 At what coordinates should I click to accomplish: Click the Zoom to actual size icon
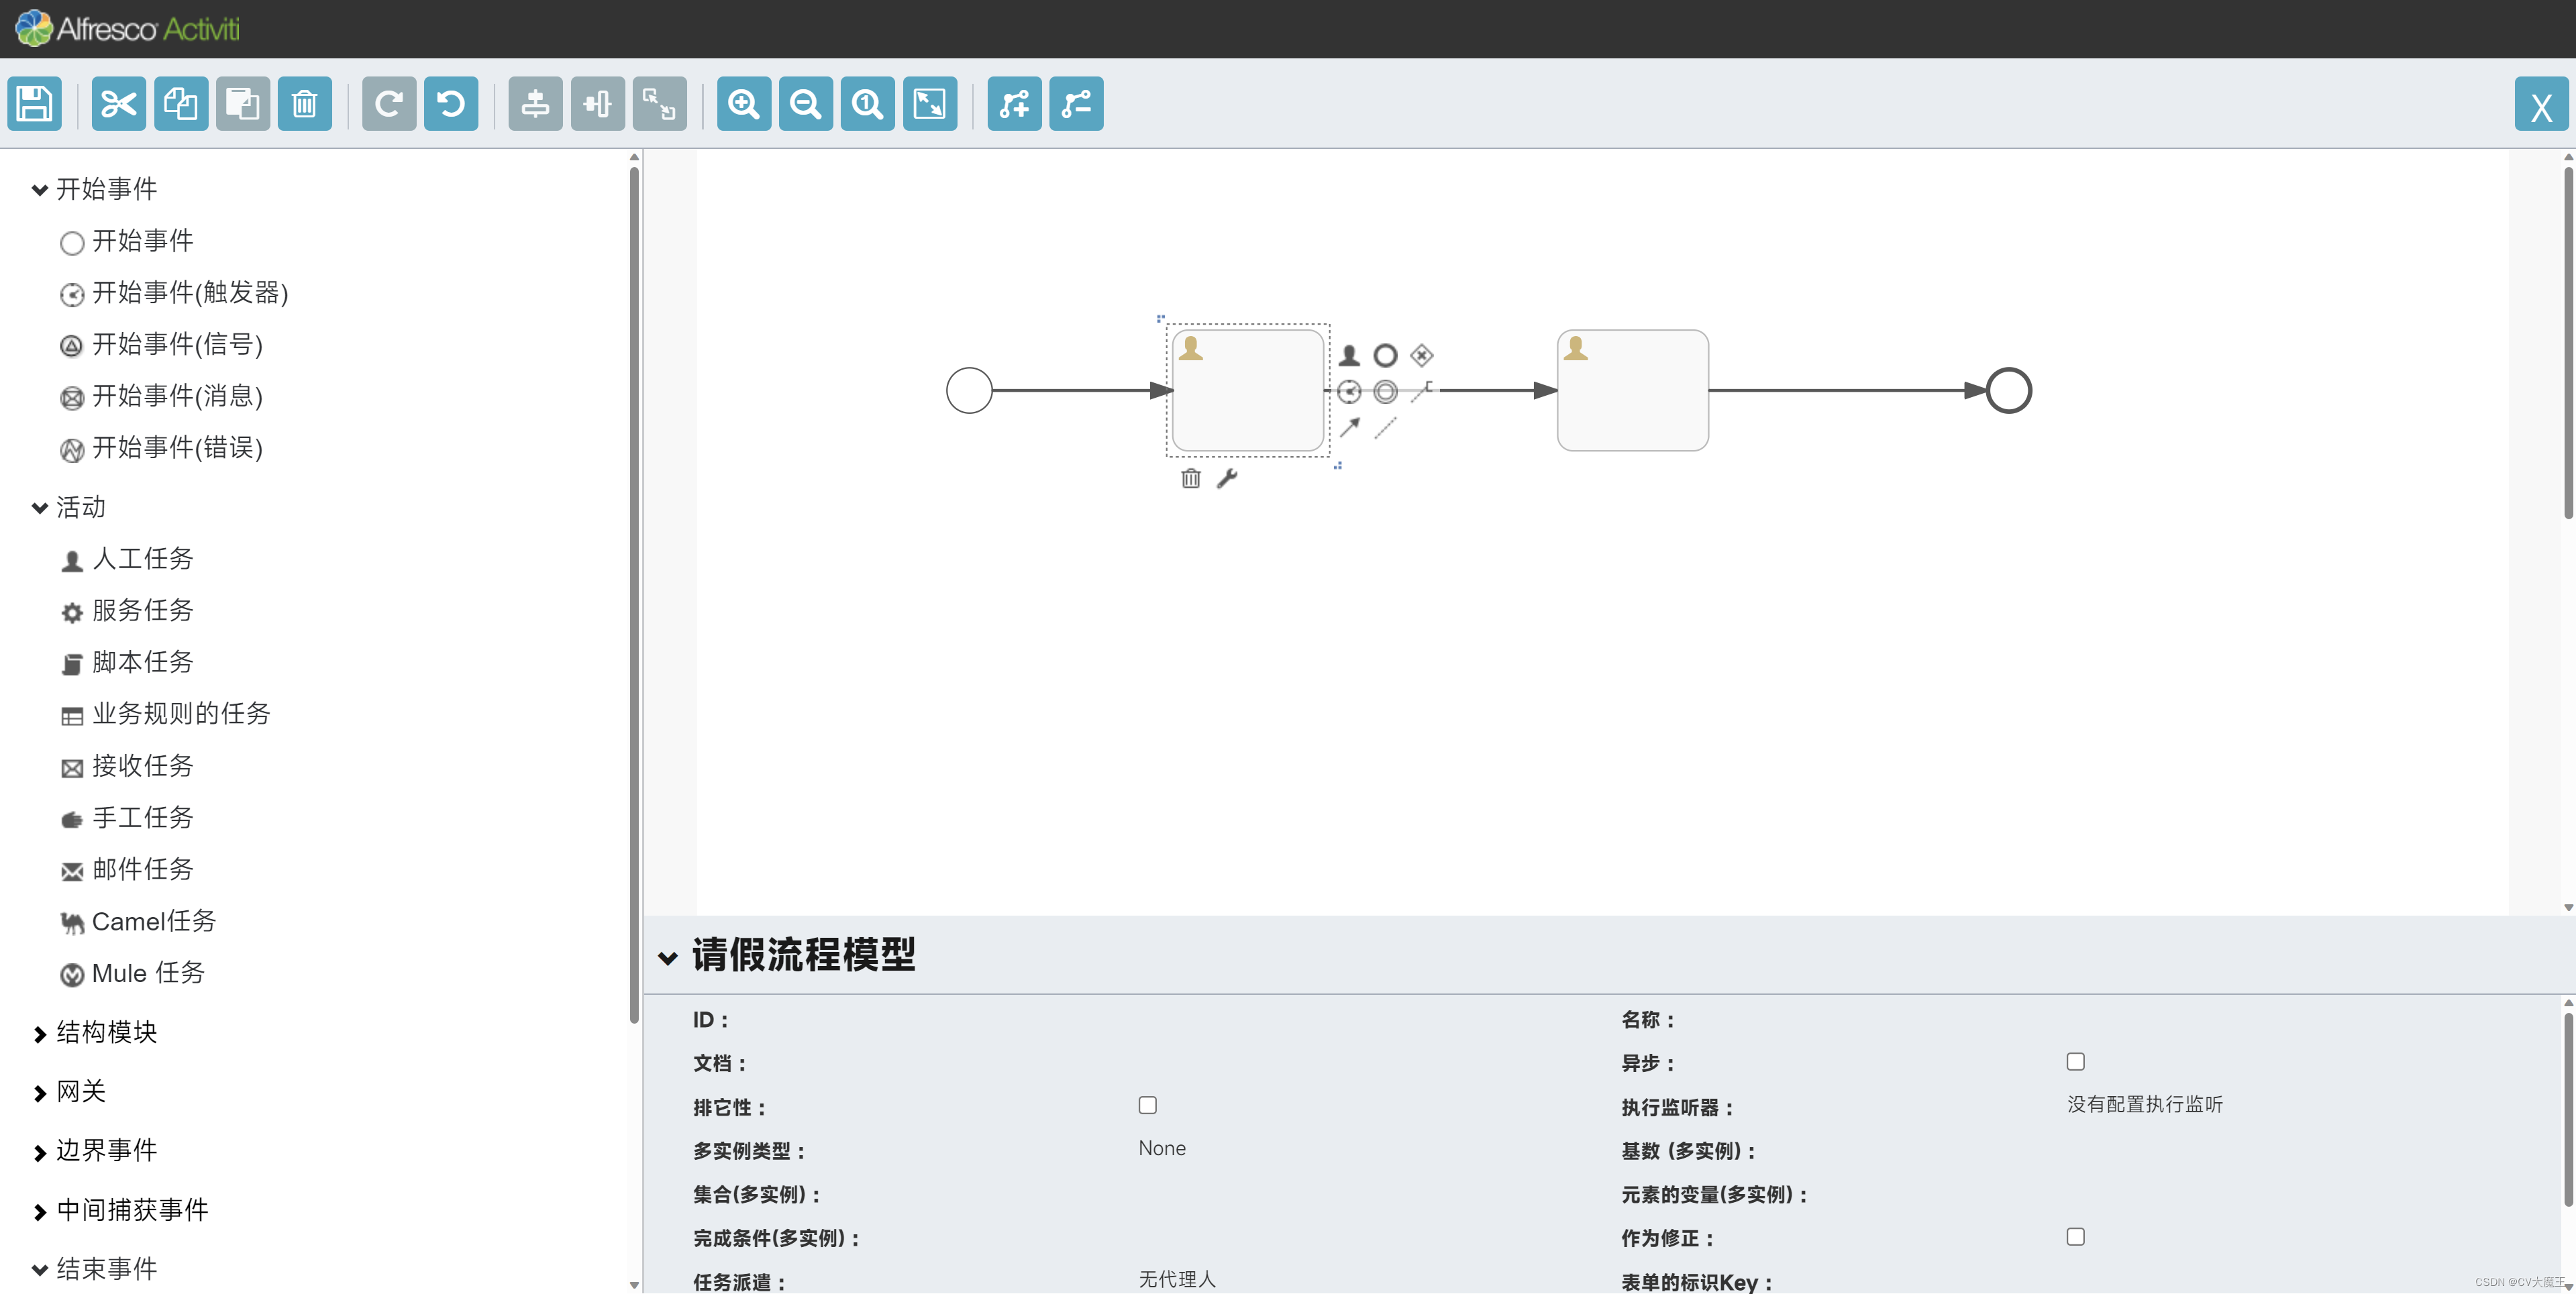[868, 104]
